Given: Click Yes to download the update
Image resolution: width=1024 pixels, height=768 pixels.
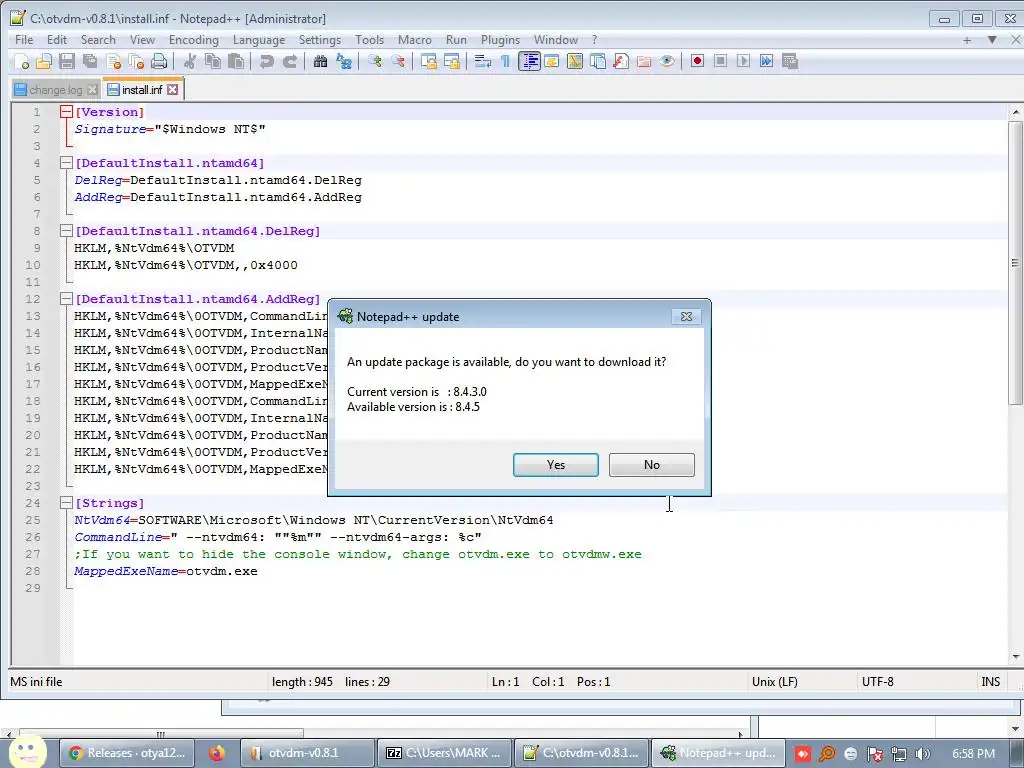Looking at the screenshot, I should [x=556, y=465].
